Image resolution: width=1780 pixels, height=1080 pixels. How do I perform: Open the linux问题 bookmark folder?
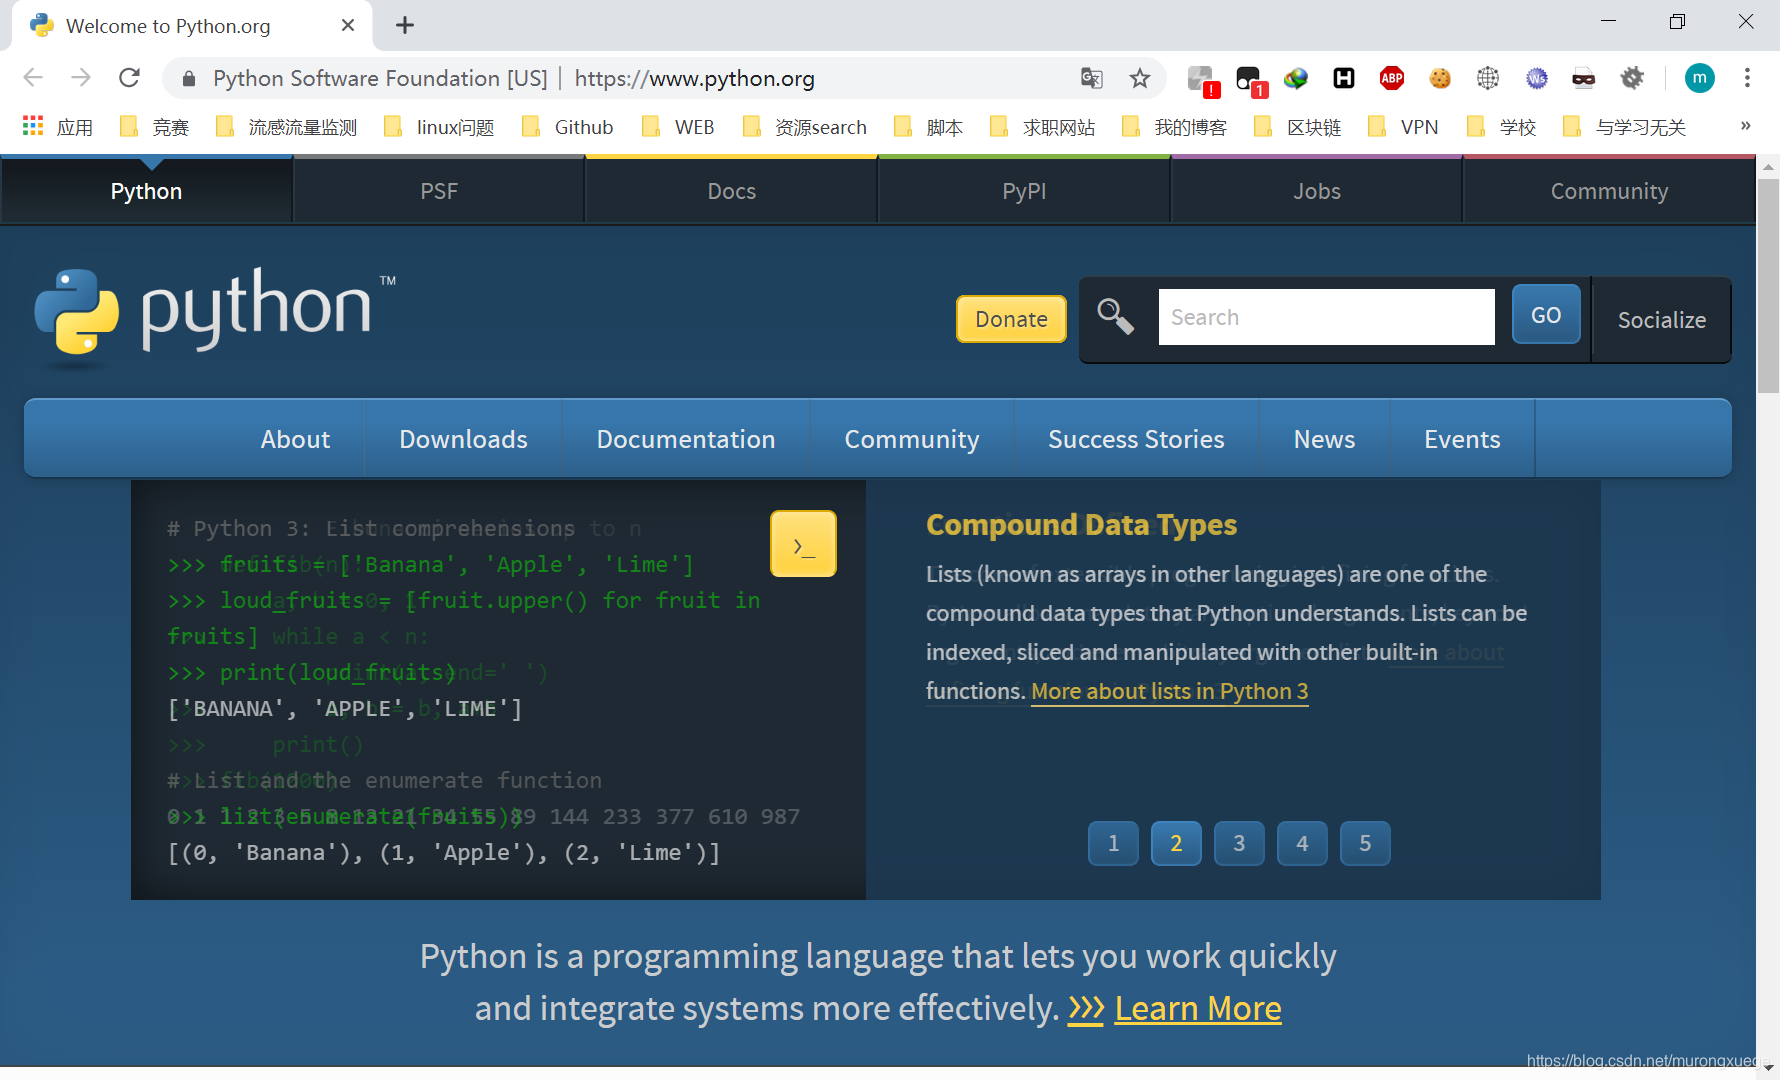tap(438, 127)
